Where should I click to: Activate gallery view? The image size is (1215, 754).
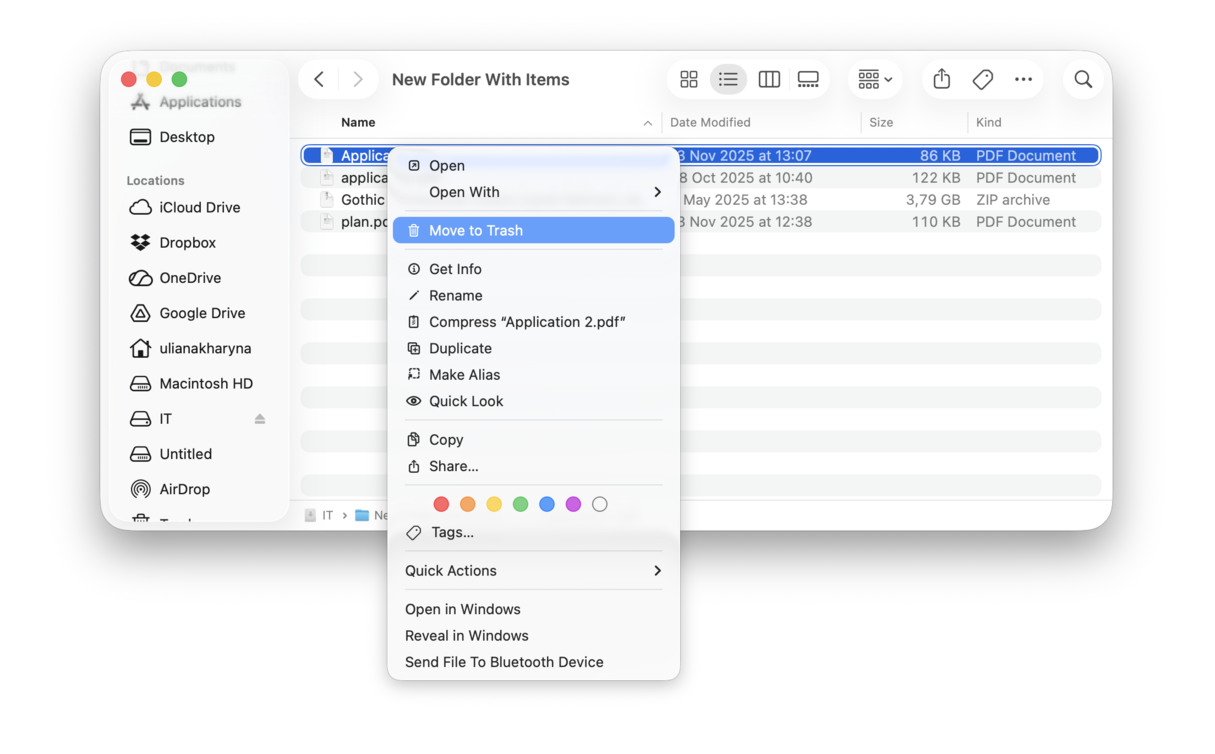(x=808, y=79)
